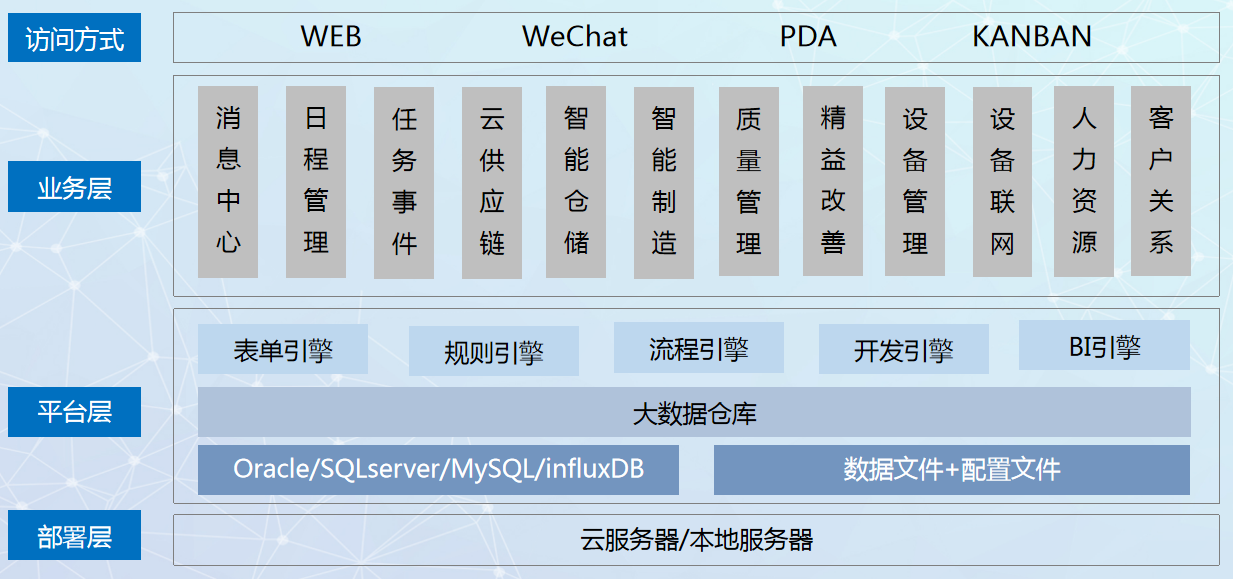
Task: Choose the WeChat access option
Action: point(574,37)
